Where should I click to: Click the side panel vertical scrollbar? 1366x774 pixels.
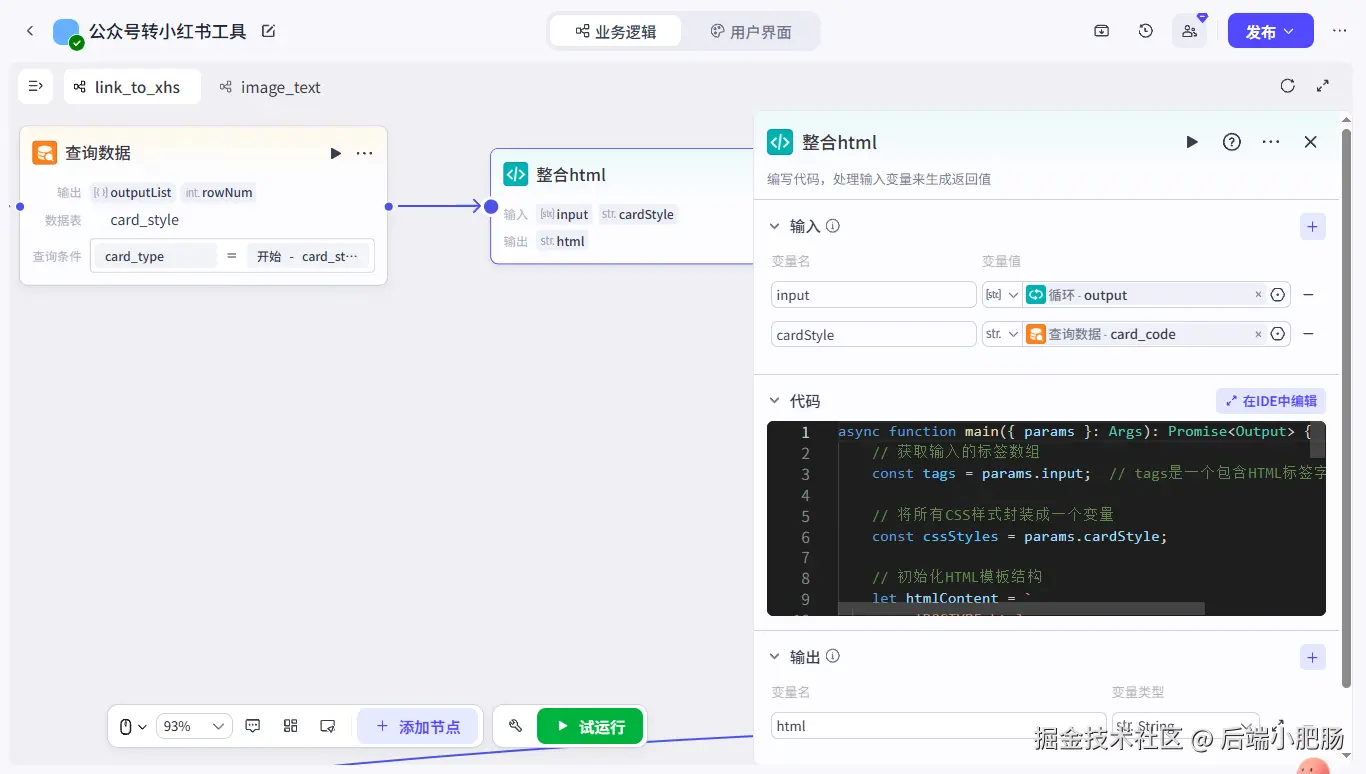[1346, 408]
